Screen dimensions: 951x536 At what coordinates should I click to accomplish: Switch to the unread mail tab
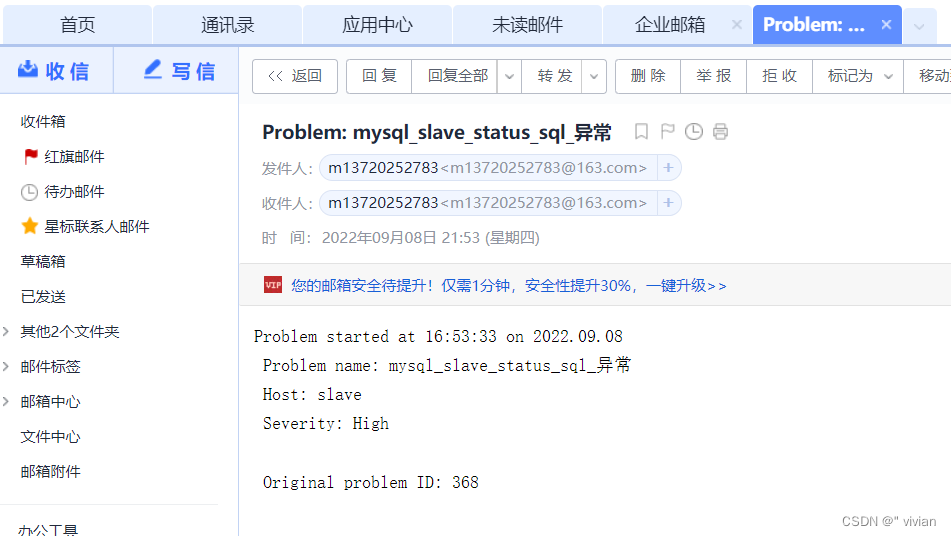point(528,25)
